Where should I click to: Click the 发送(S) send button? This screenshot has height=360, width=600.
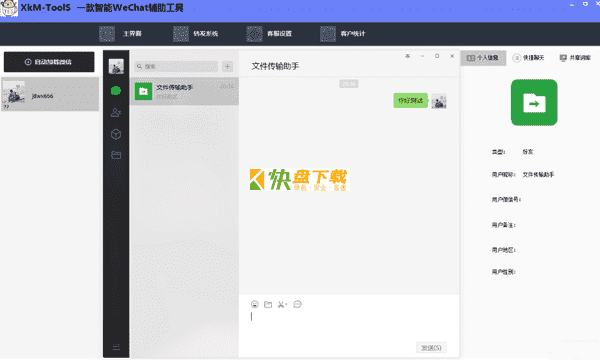(431, 348)
